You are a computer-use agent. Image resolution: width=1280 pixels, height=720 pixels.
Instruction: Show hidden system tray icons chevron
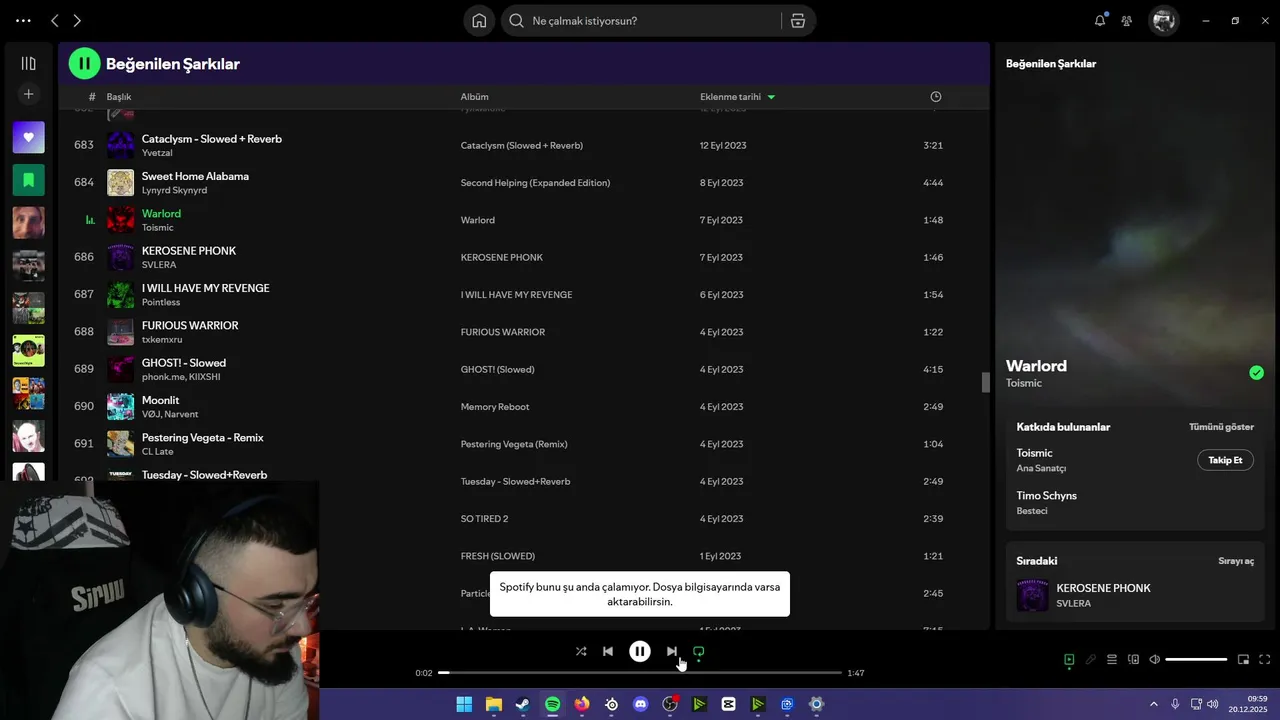[1153, 704]
